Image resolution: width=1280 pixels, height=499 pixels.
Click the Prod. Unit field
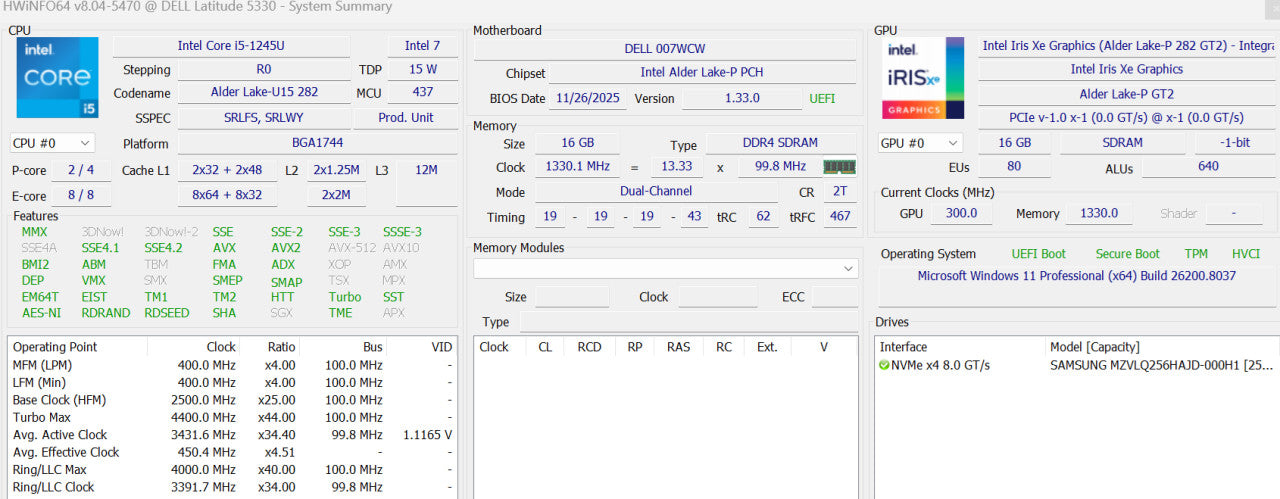(407, 117)
